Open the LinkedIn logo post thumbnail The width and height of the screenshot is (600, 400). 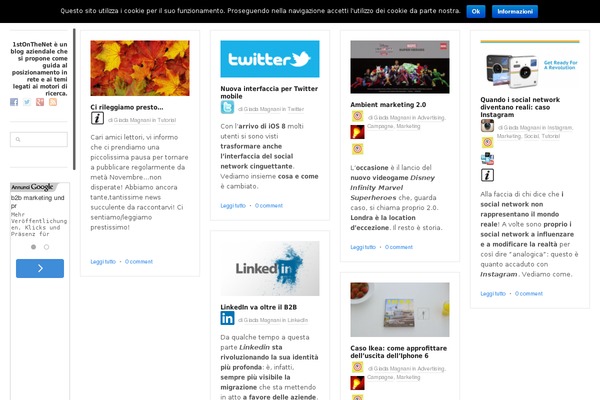[x=270, y=268]
